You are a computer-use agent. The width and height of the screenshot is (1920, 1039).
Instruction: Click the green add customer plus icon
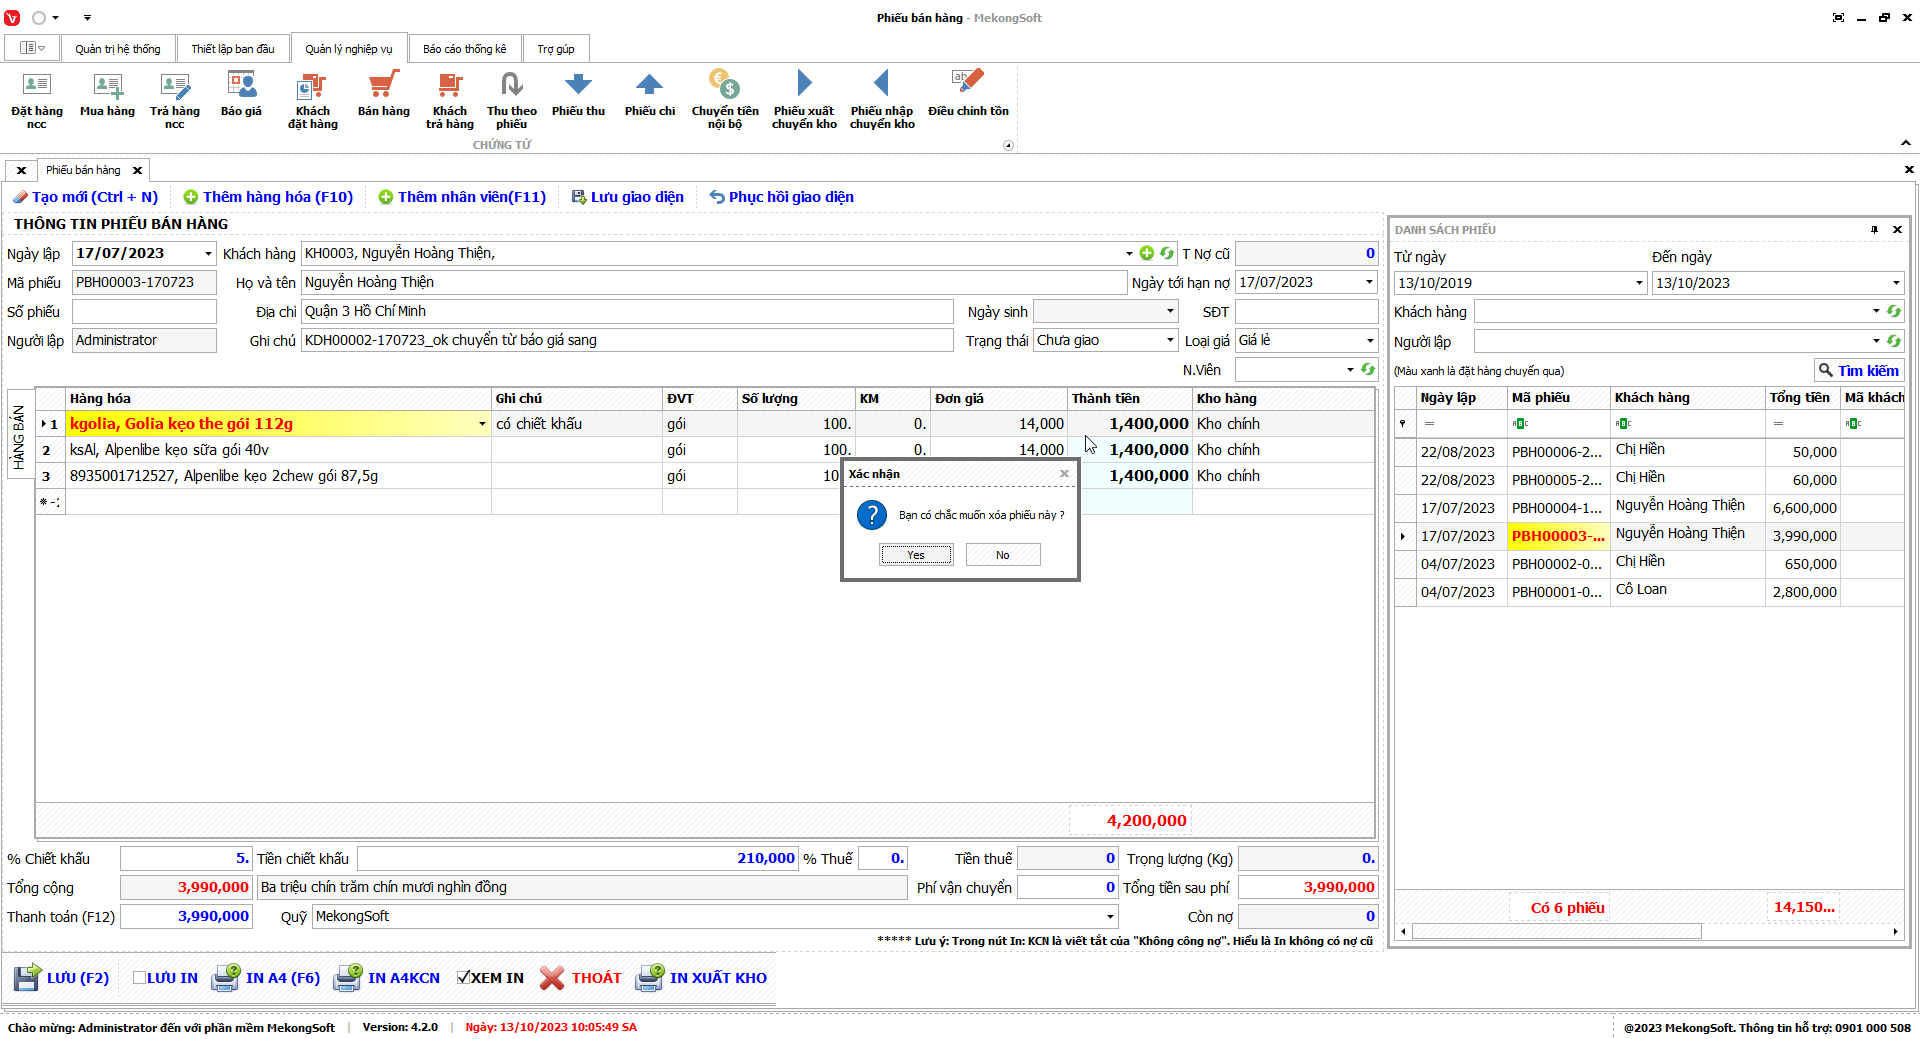[1147, 254]
